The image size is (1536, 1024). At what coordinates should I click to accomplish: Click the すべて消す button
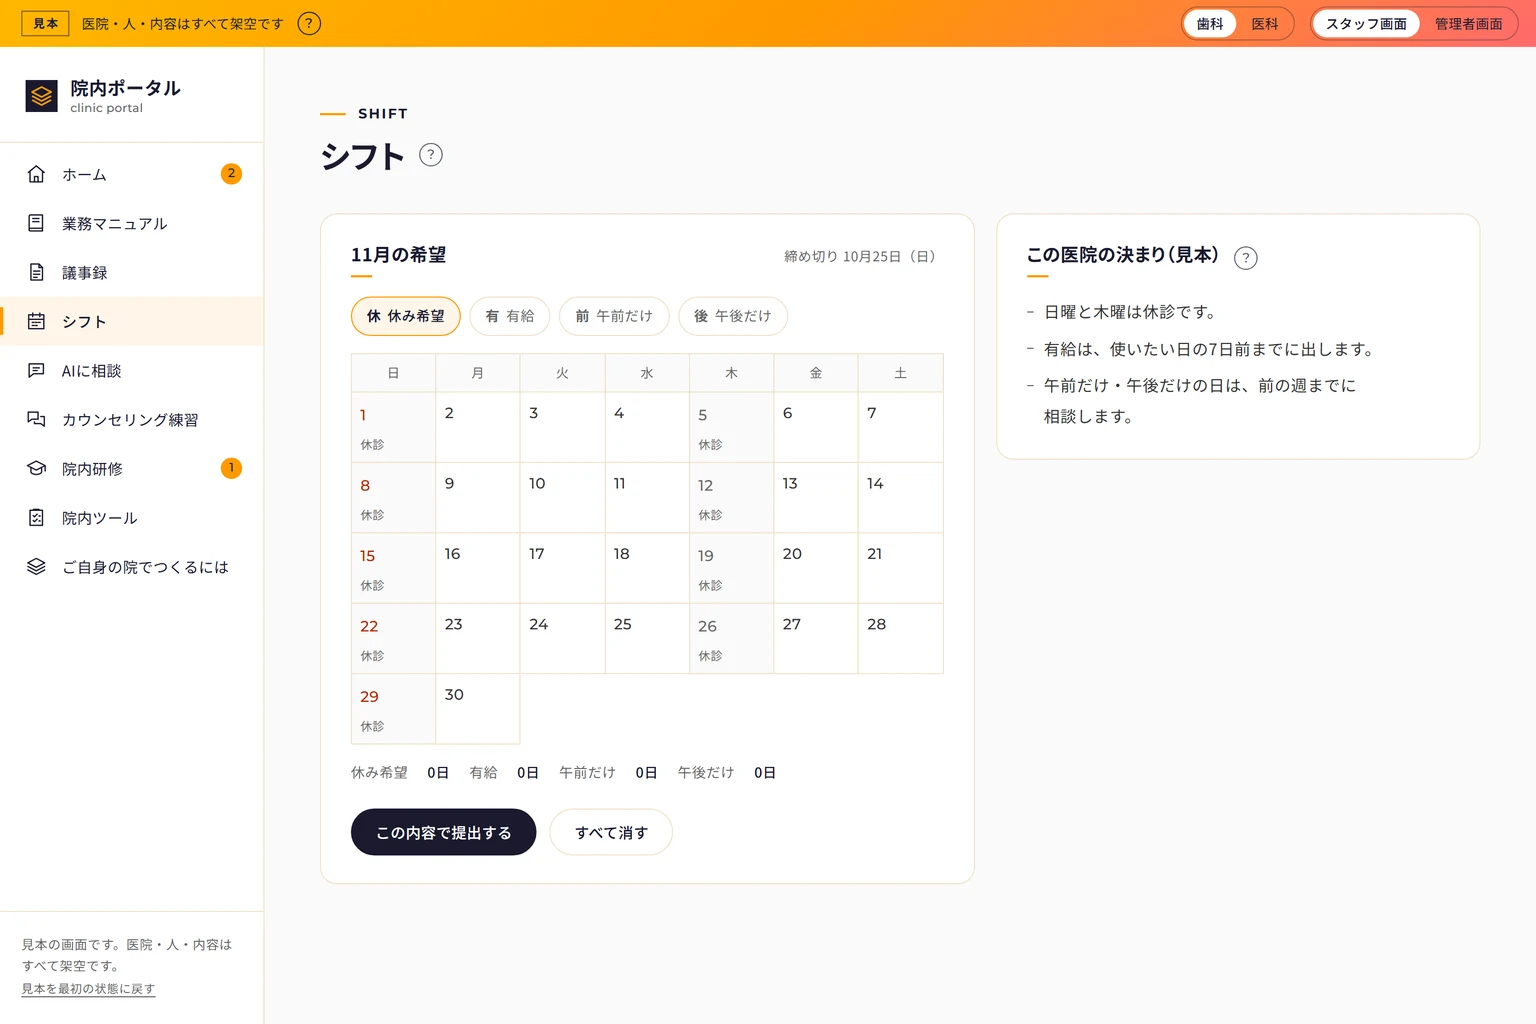pos(611,832)
